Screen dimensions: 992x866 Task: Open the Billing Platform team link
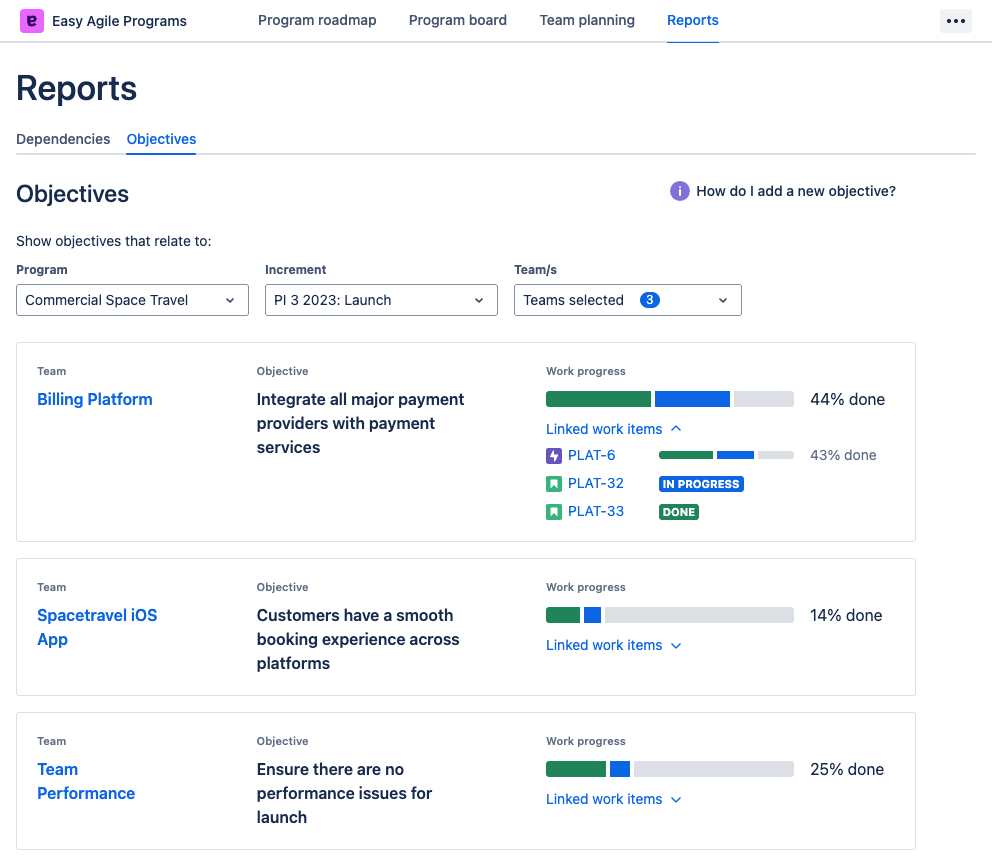coord(95,399)
